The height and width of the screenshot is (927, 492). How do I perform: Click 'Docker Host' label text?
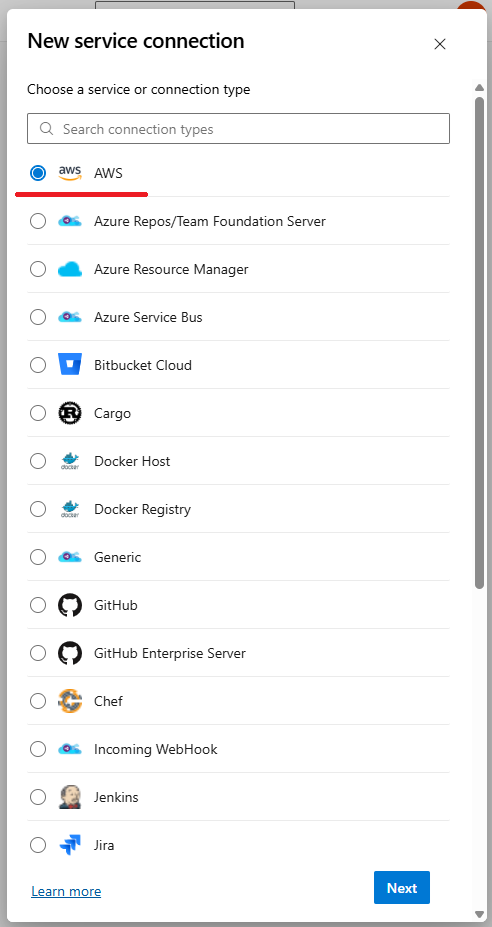pyautogui.click(x=132, y=461)
